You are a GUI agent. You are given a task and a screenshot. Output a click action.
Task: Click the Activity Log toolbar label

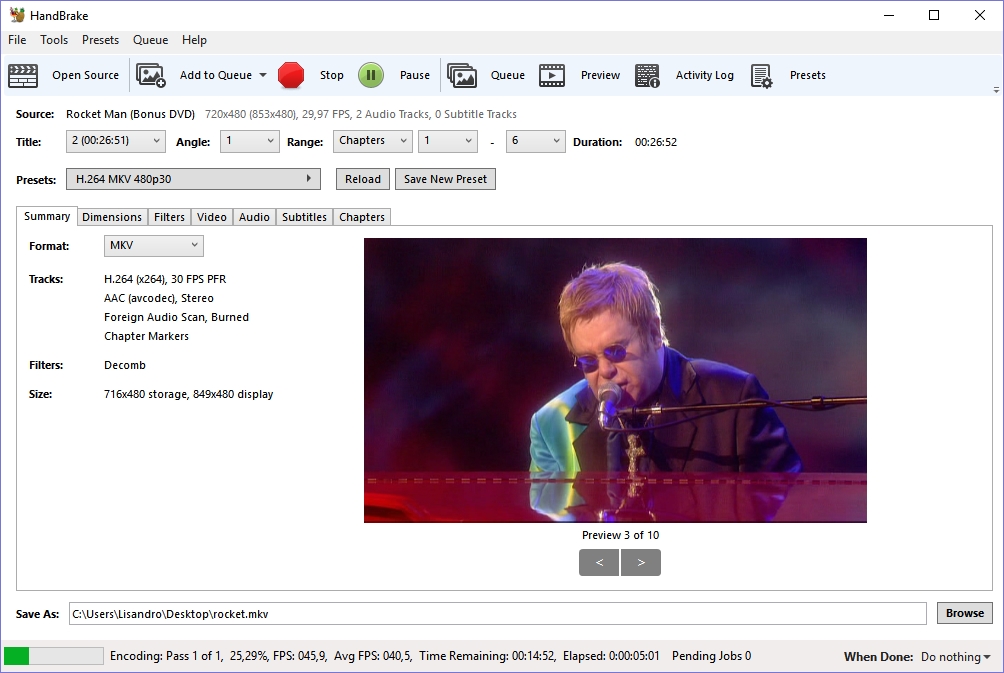(x=704, y=76)
